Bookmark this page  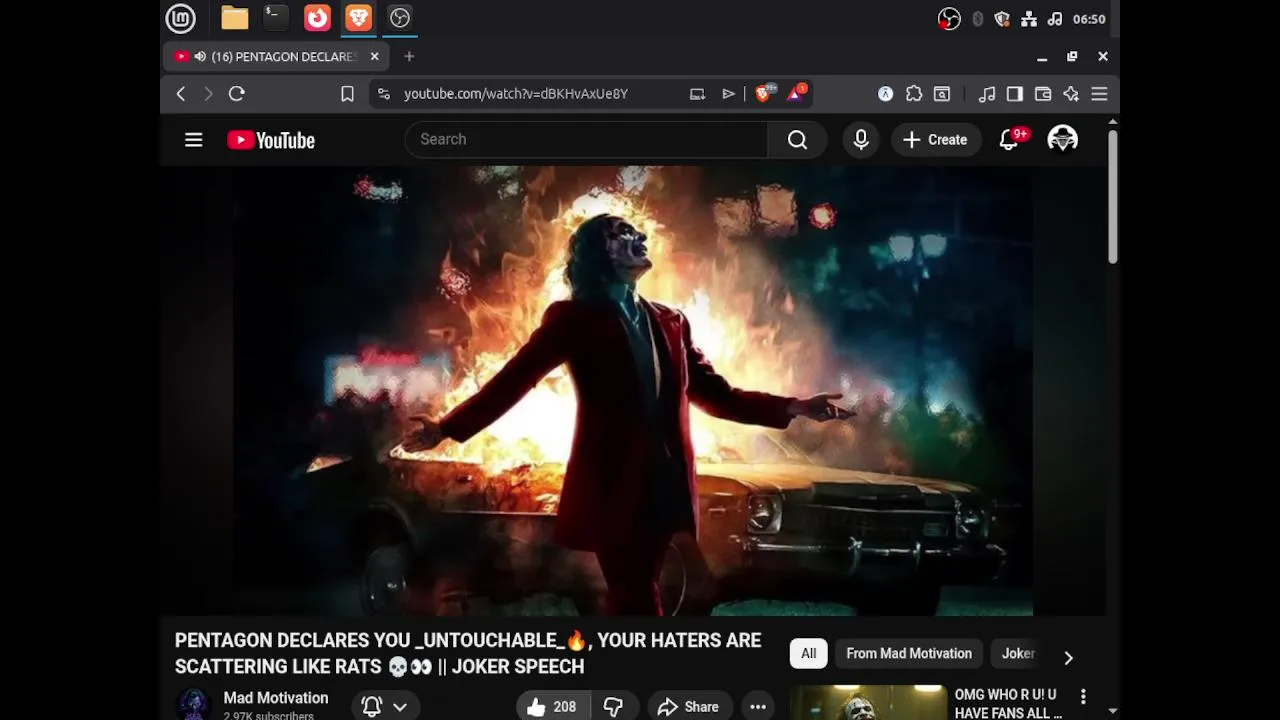(347, 94)
